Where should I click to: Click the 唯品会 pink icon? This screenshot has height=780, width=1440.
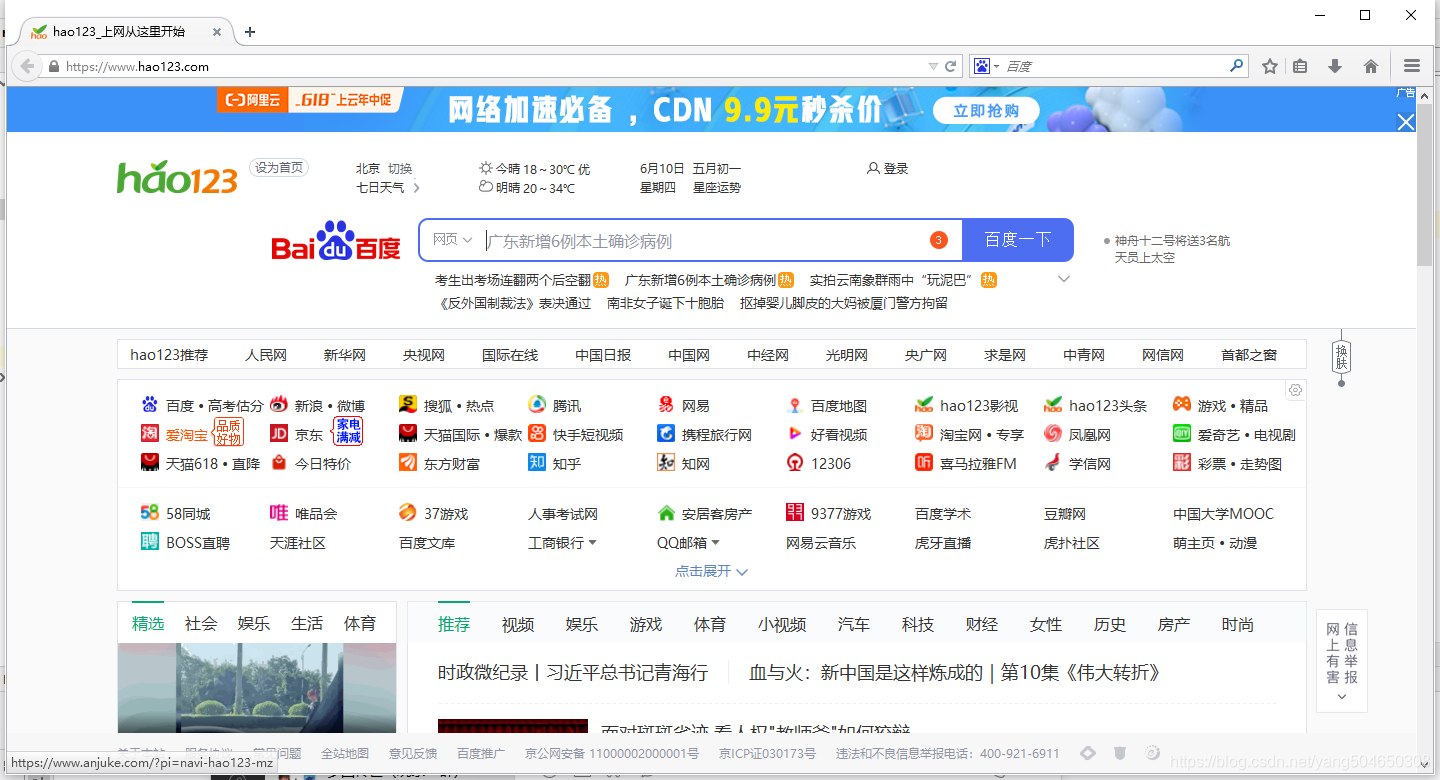click(x=279, y=513)
